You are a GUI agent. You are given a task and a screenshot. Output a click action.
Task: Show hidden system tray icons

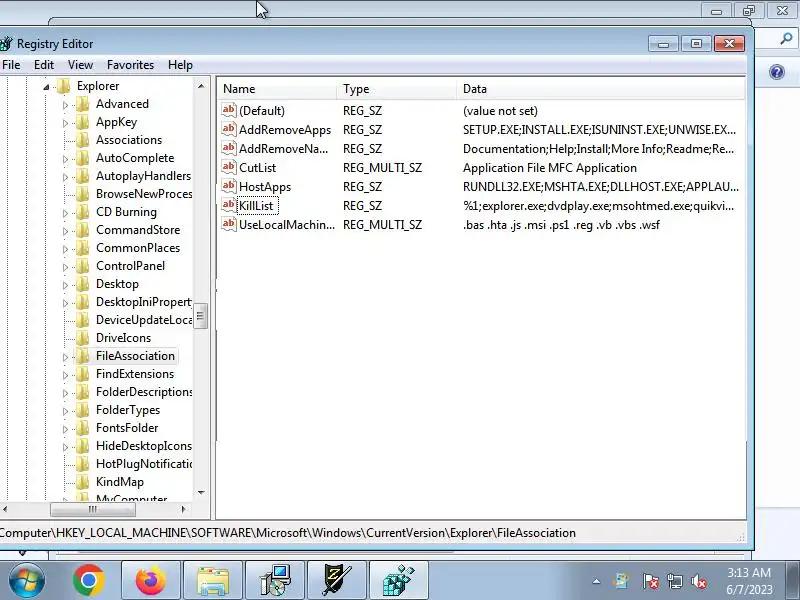click(596, 581)
